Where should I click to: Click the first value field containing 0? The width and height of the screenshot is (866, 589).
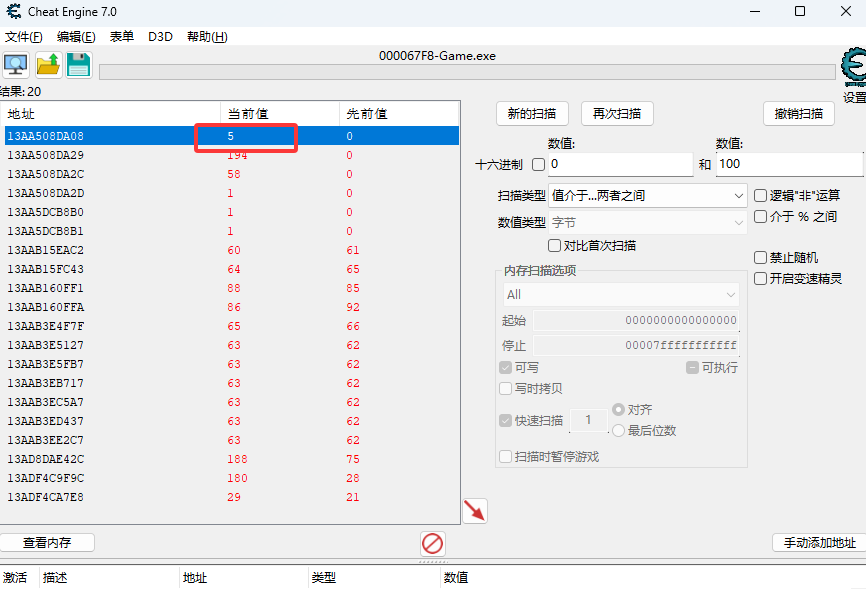(x=621, y=164)
